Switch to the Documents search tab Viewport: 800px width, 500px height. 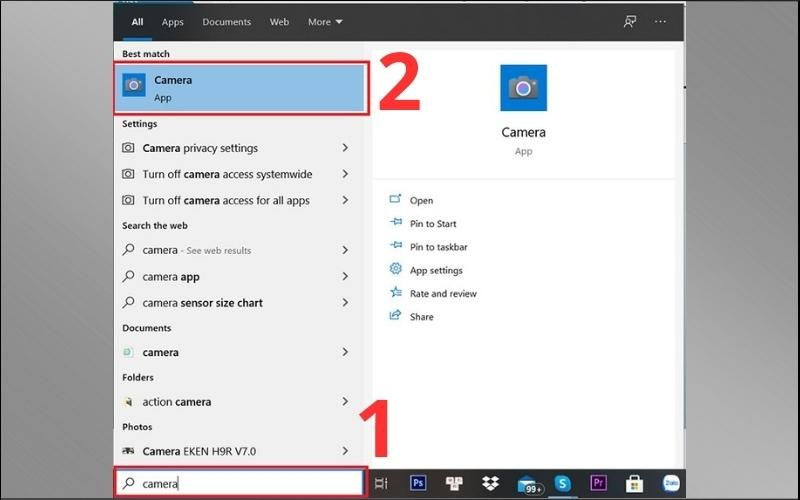[227, 21]
